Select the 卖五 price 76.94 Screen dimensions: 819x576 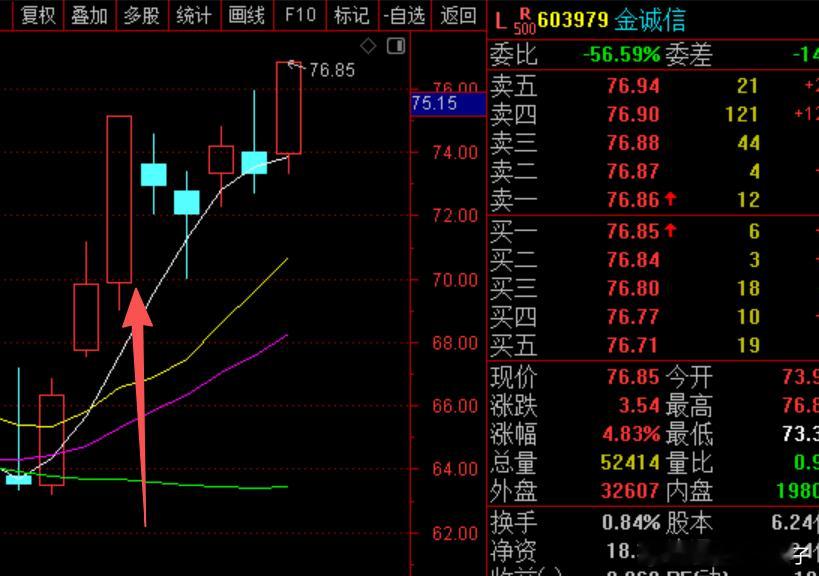[x=633, y=86]
